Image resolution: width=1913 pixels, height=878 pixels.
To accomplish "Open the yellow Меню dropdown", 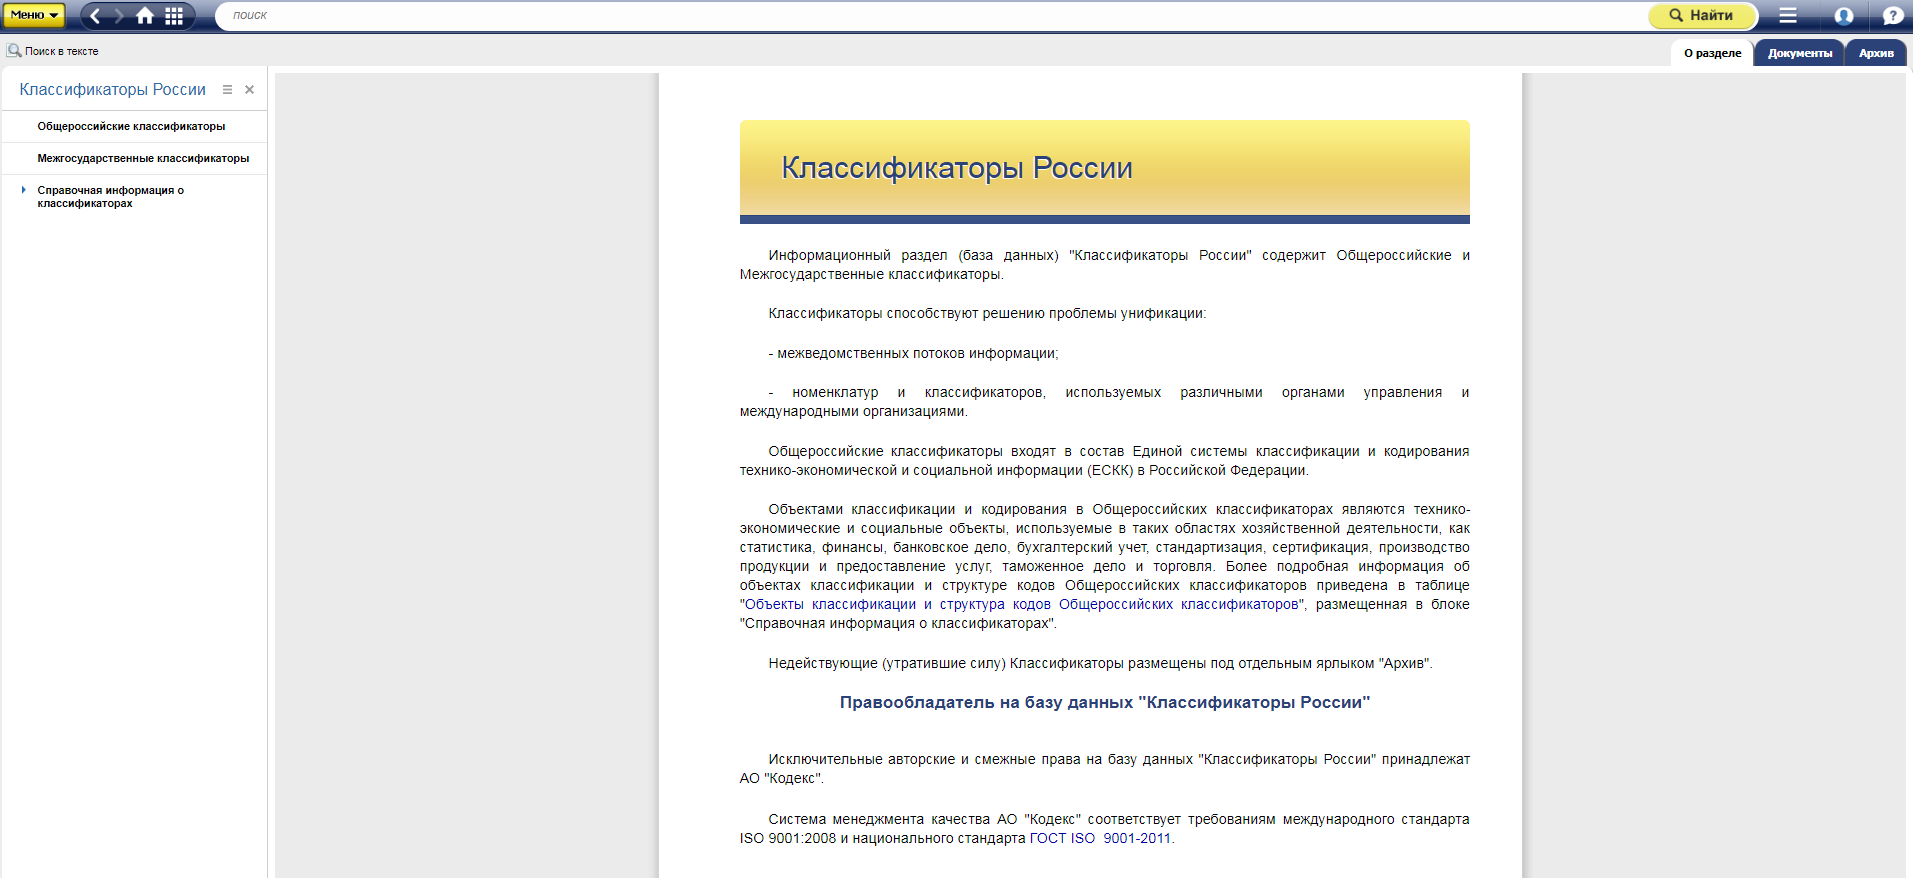I will click(34, 15).
